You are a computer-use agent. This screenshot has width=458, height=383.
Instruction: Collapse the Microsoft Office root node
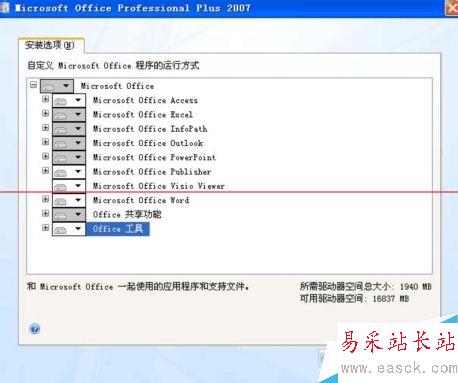(x=33, y=84)
